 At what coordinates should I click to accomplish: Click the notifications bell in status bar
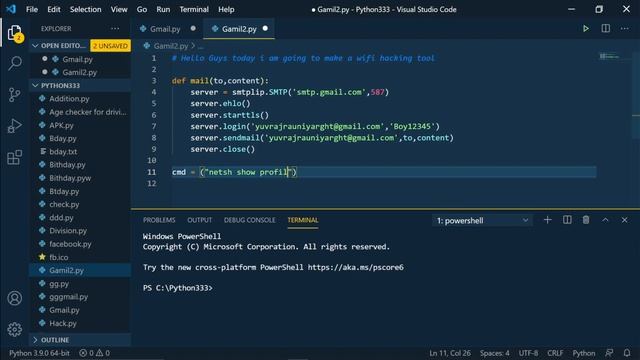point(627,353)
